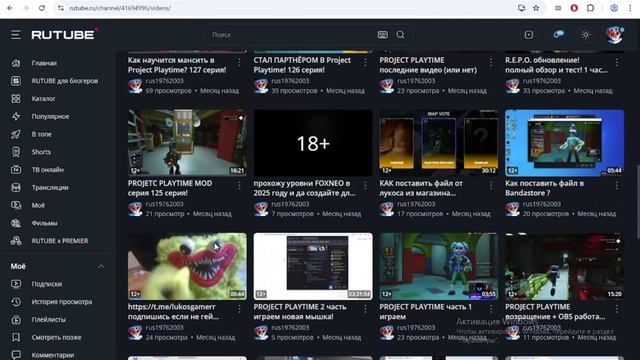640x360 pixels.
Task: Open rus19762003 channel under прохожу уровни FOXNEO
Action: [x=290, y=204]
